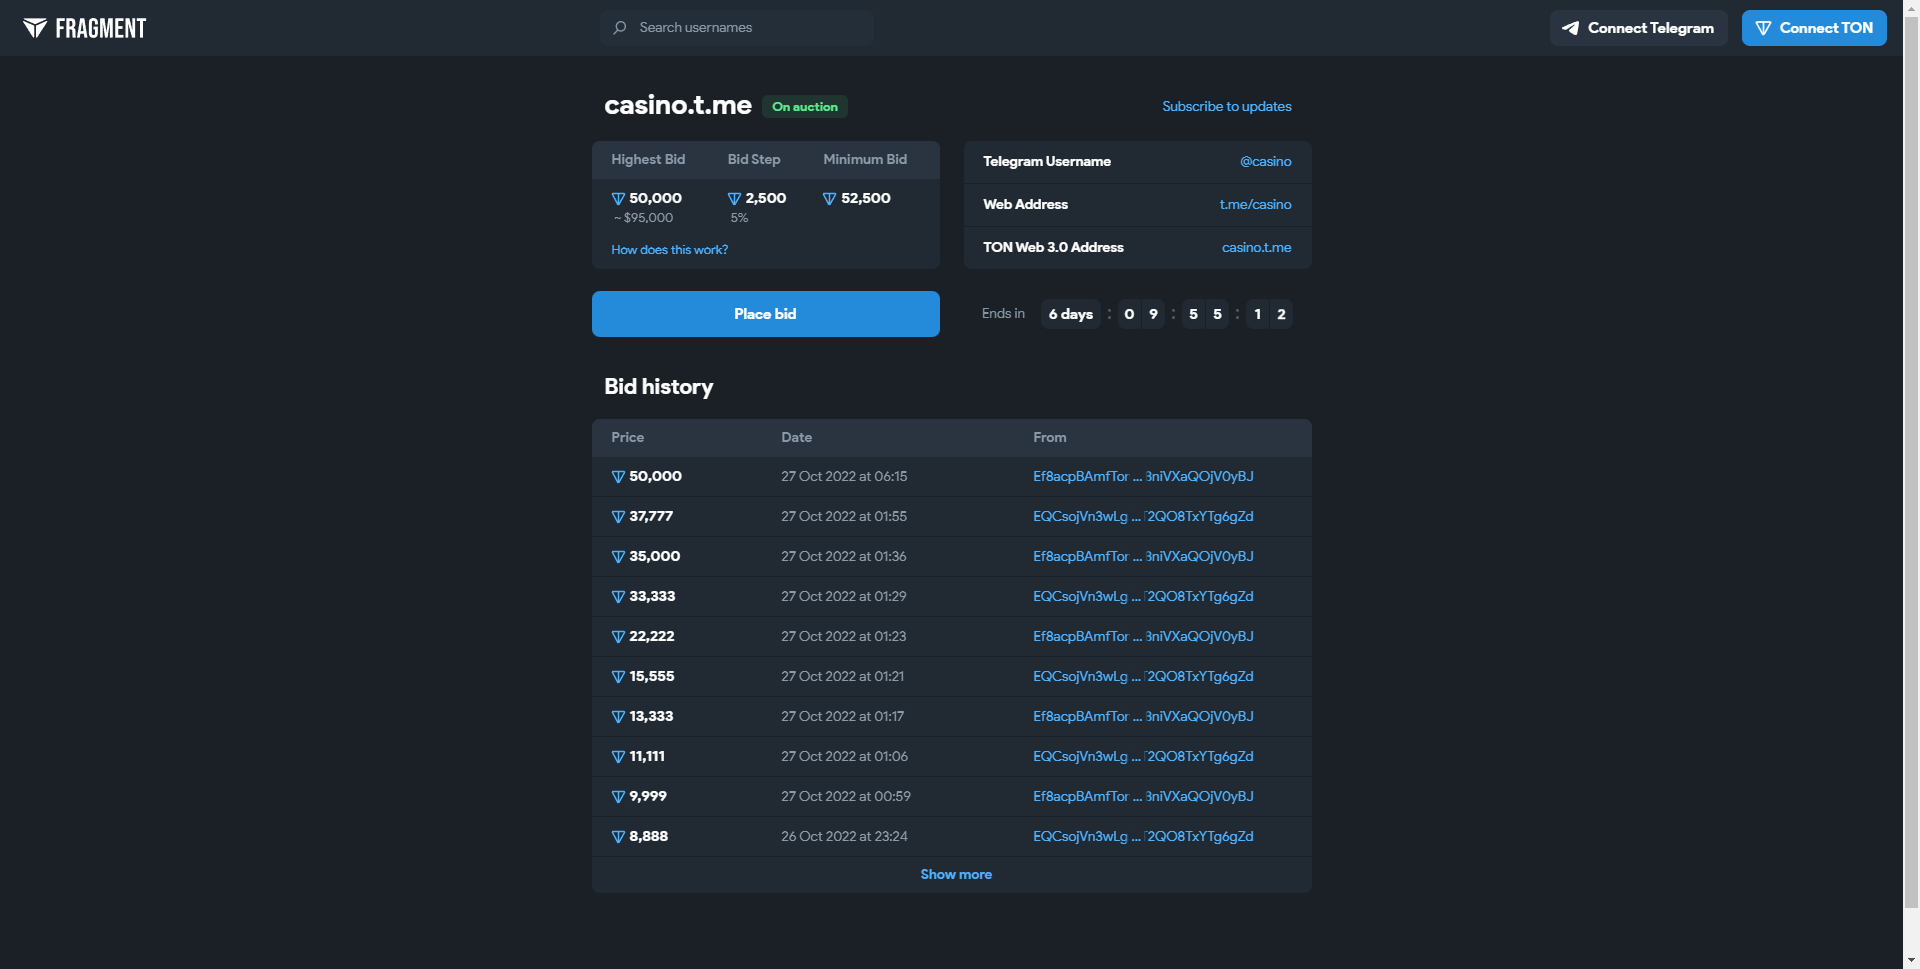This screenshot has width=1920, height=969.
Task: Open bidder address for the 23:24 bid
Action: tap(1143, 837)
